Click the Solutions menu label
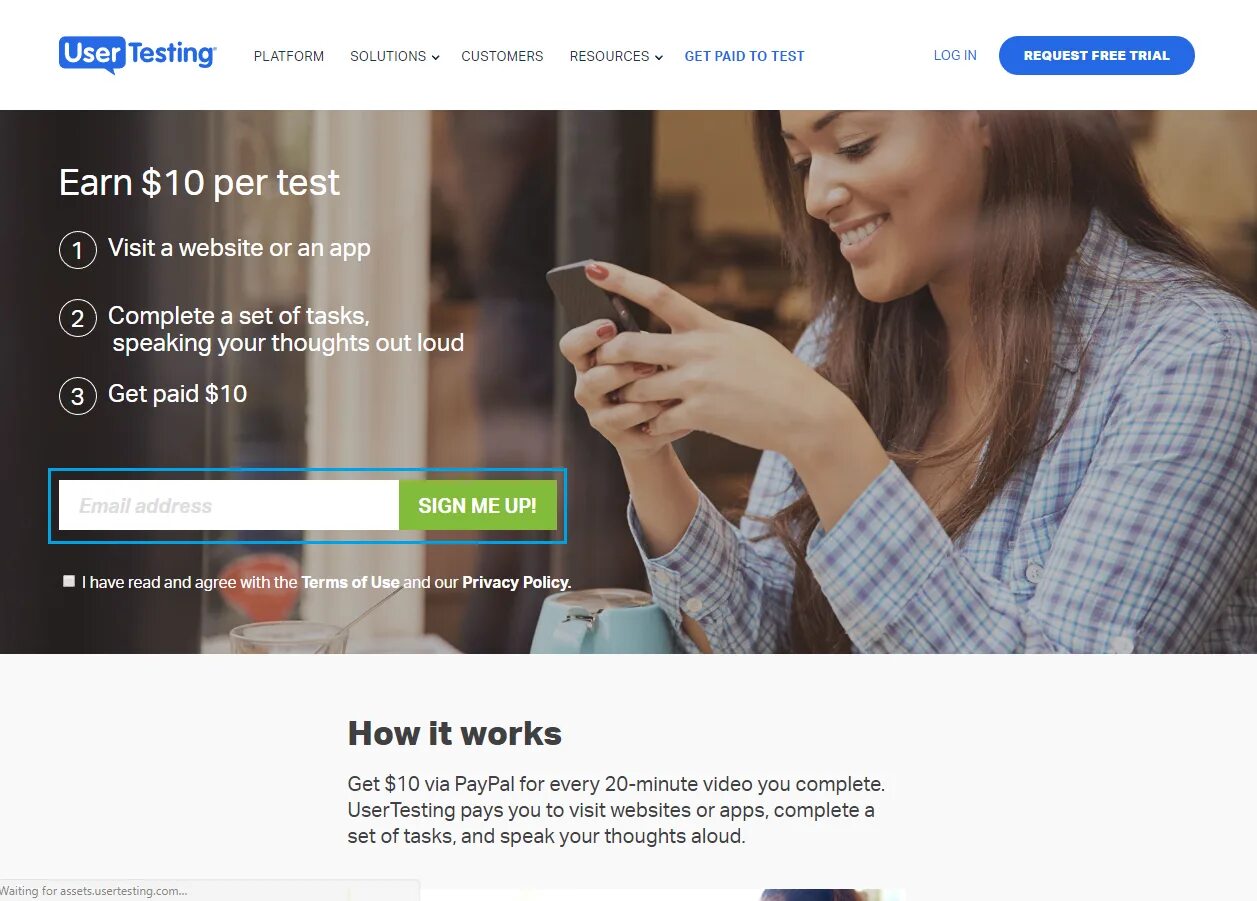 [x=388, y=56]
